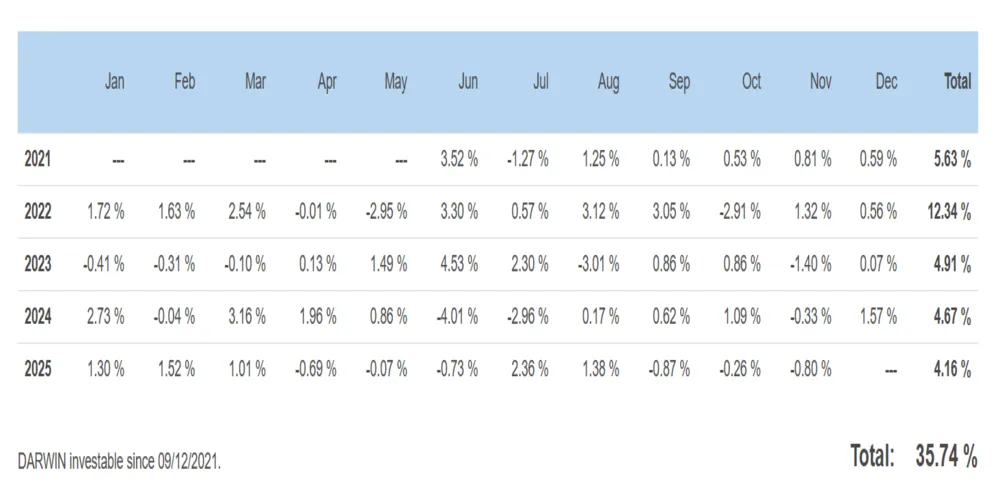
Task: Select the 4.53 % June 2023 cell
Action: [x=459, y=264]
